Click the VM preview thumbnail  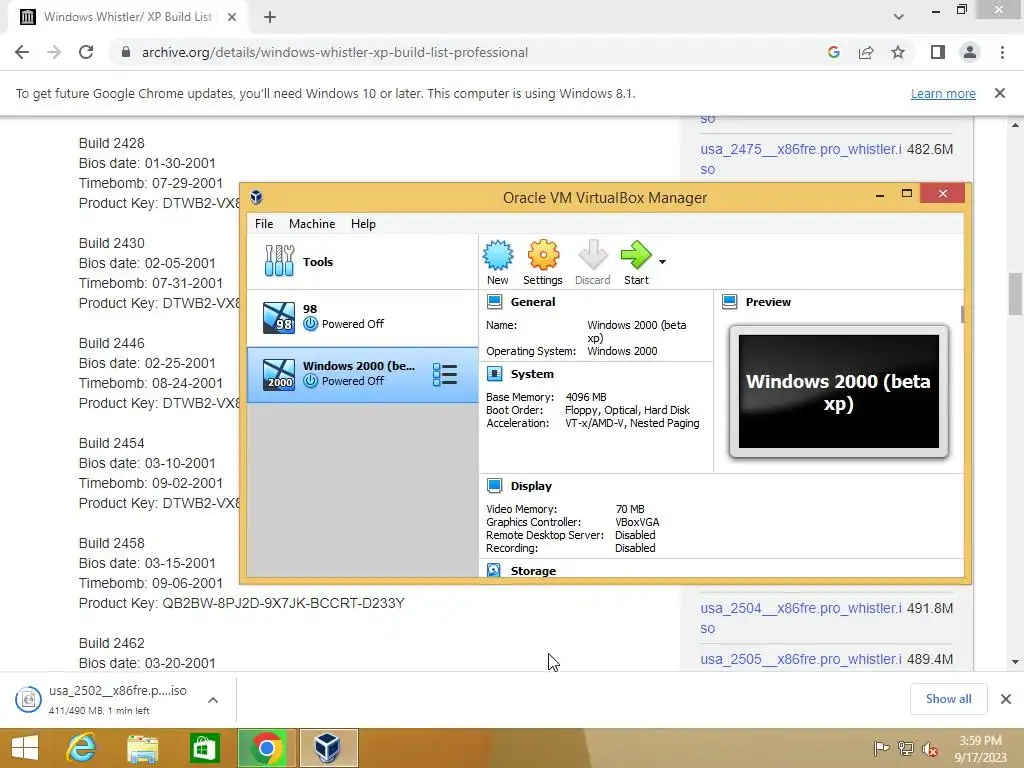[x=839, y=392]
